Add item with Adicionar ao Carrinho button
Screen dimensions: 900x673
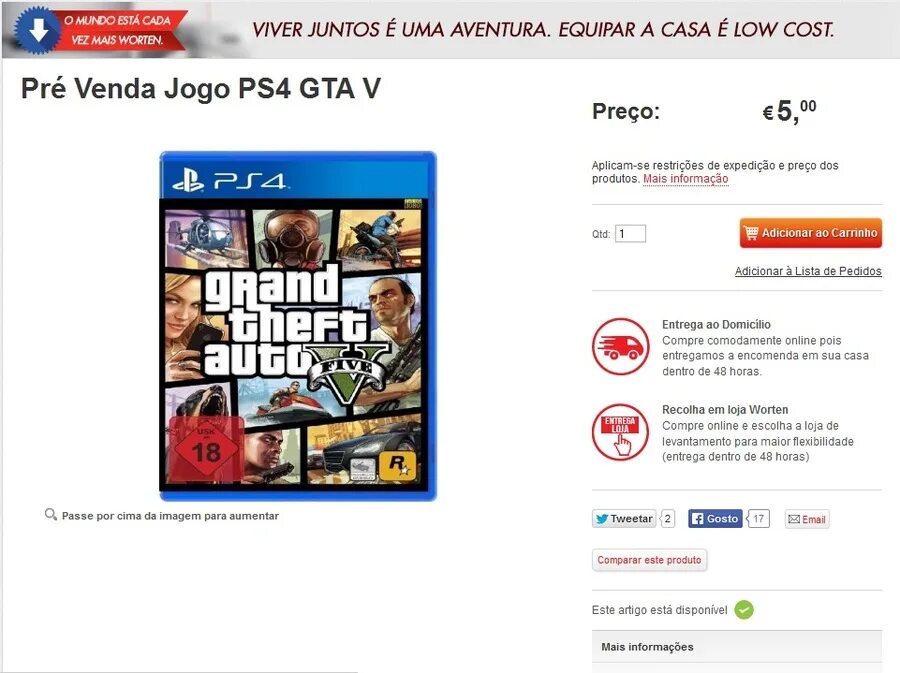pyautogui.click(x=810, y=233)
